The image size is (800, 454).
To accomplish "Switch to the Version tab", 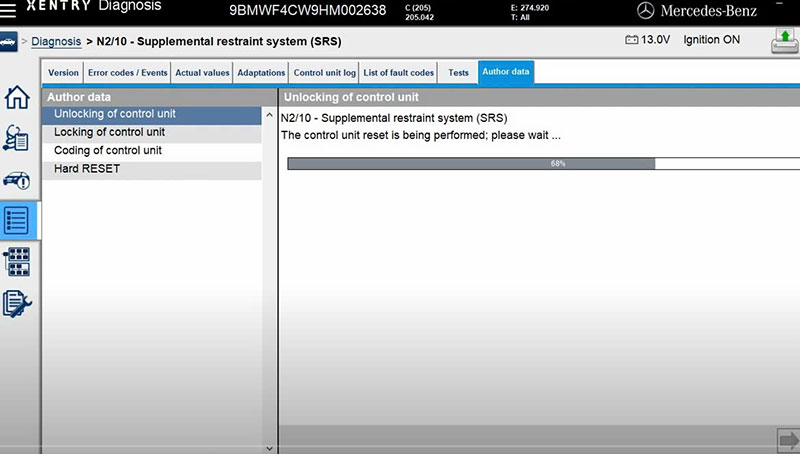I will pos(63,73).
